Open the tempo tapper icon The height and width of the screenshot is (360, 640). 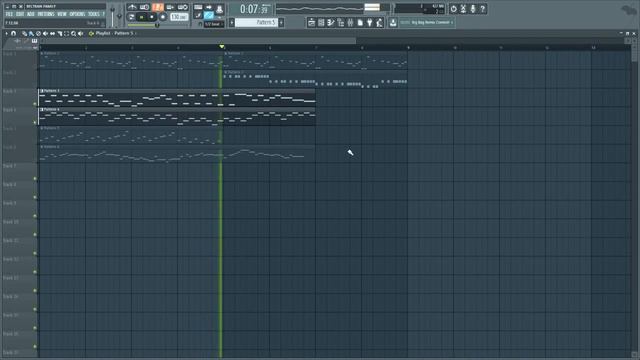380,22
